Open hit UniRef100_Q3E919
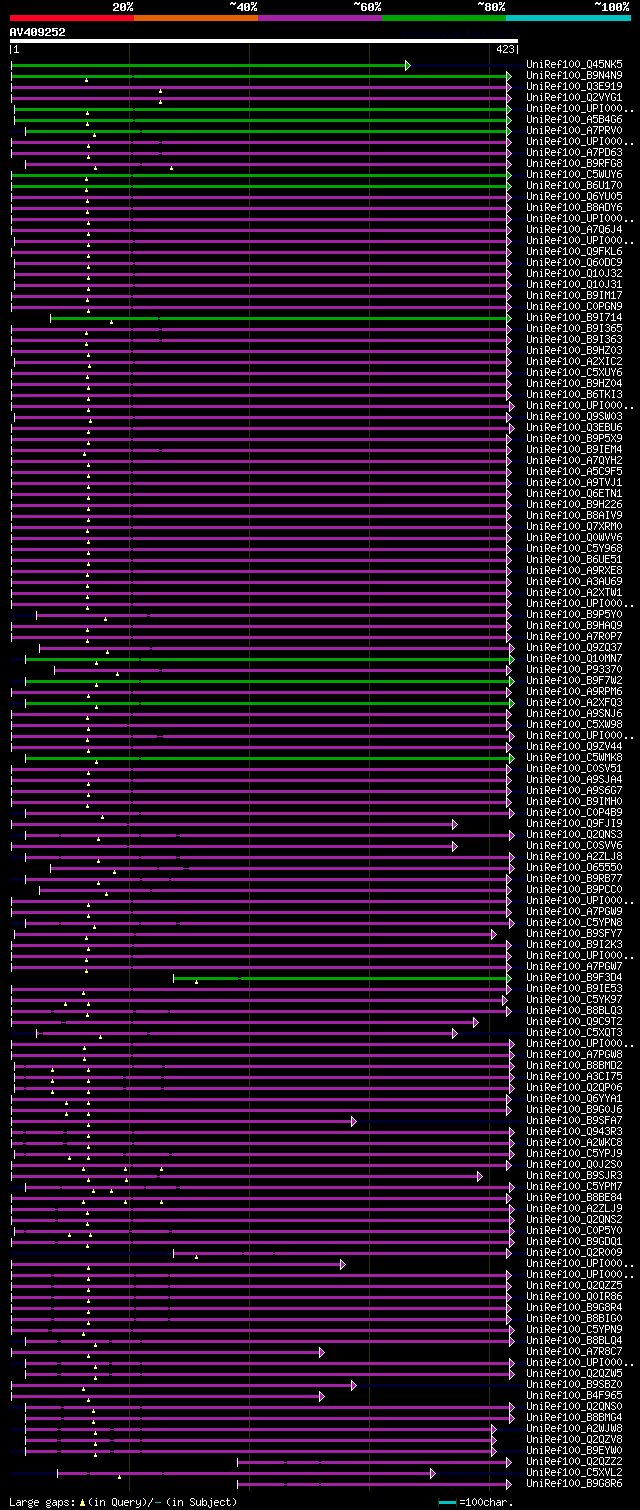This screenshot has height=1510, width=640. [575, 87]
